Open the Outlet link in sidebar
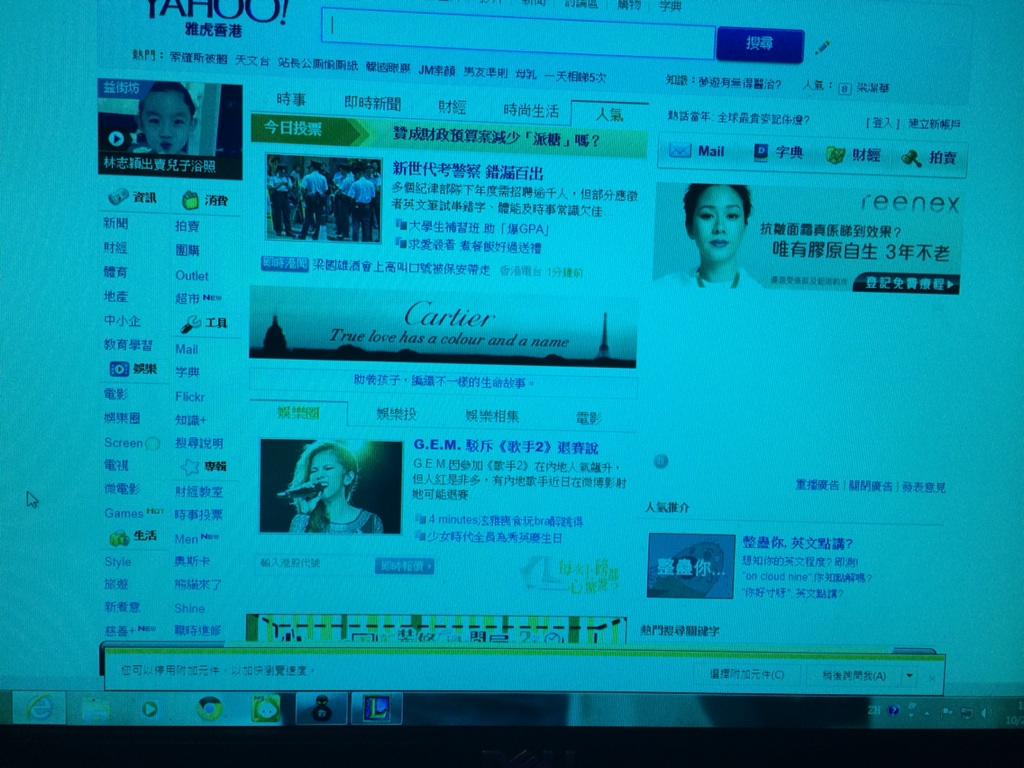Screen dimensions: 1024x768 pos(191,276)
